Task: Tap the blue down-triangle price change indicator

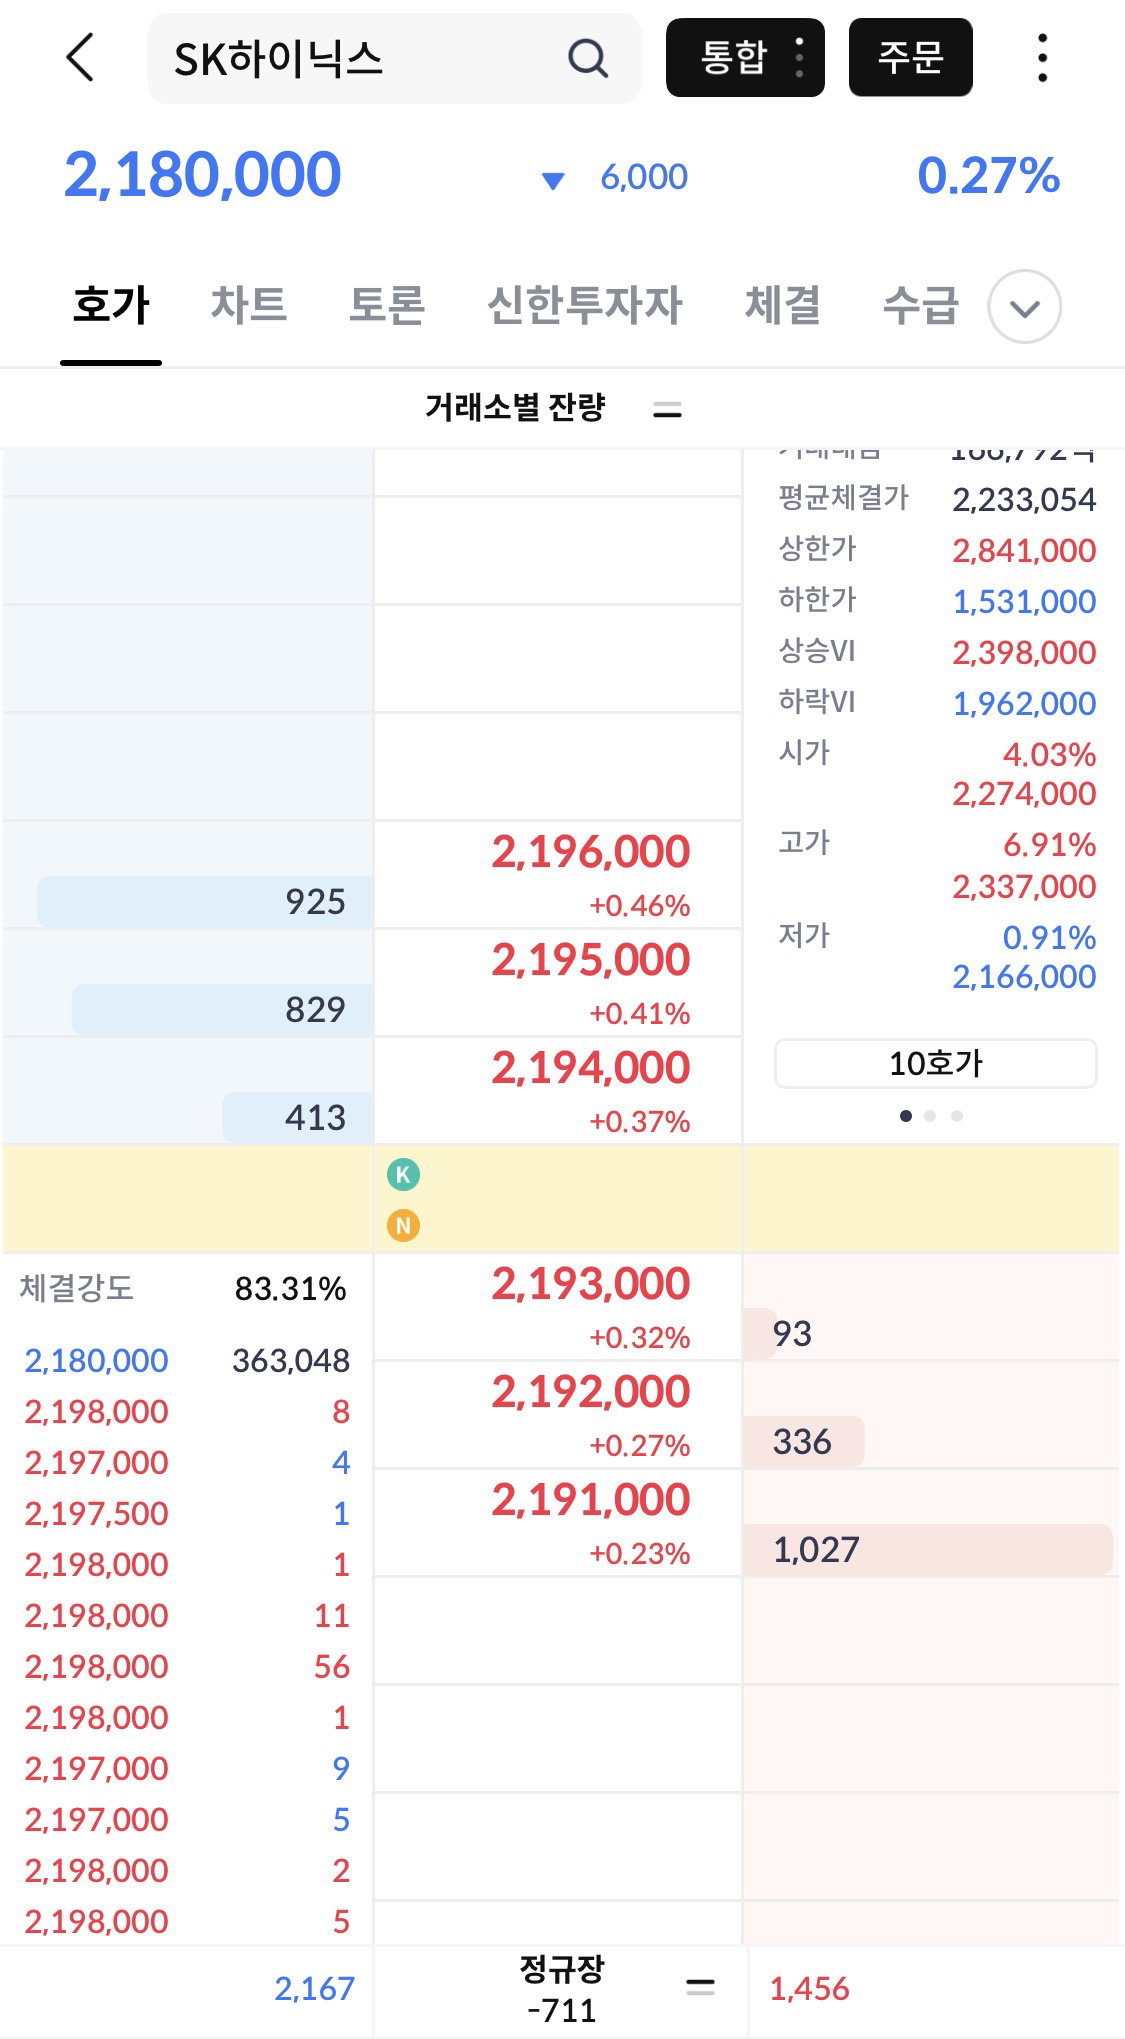Action: (x=553, y=180)
